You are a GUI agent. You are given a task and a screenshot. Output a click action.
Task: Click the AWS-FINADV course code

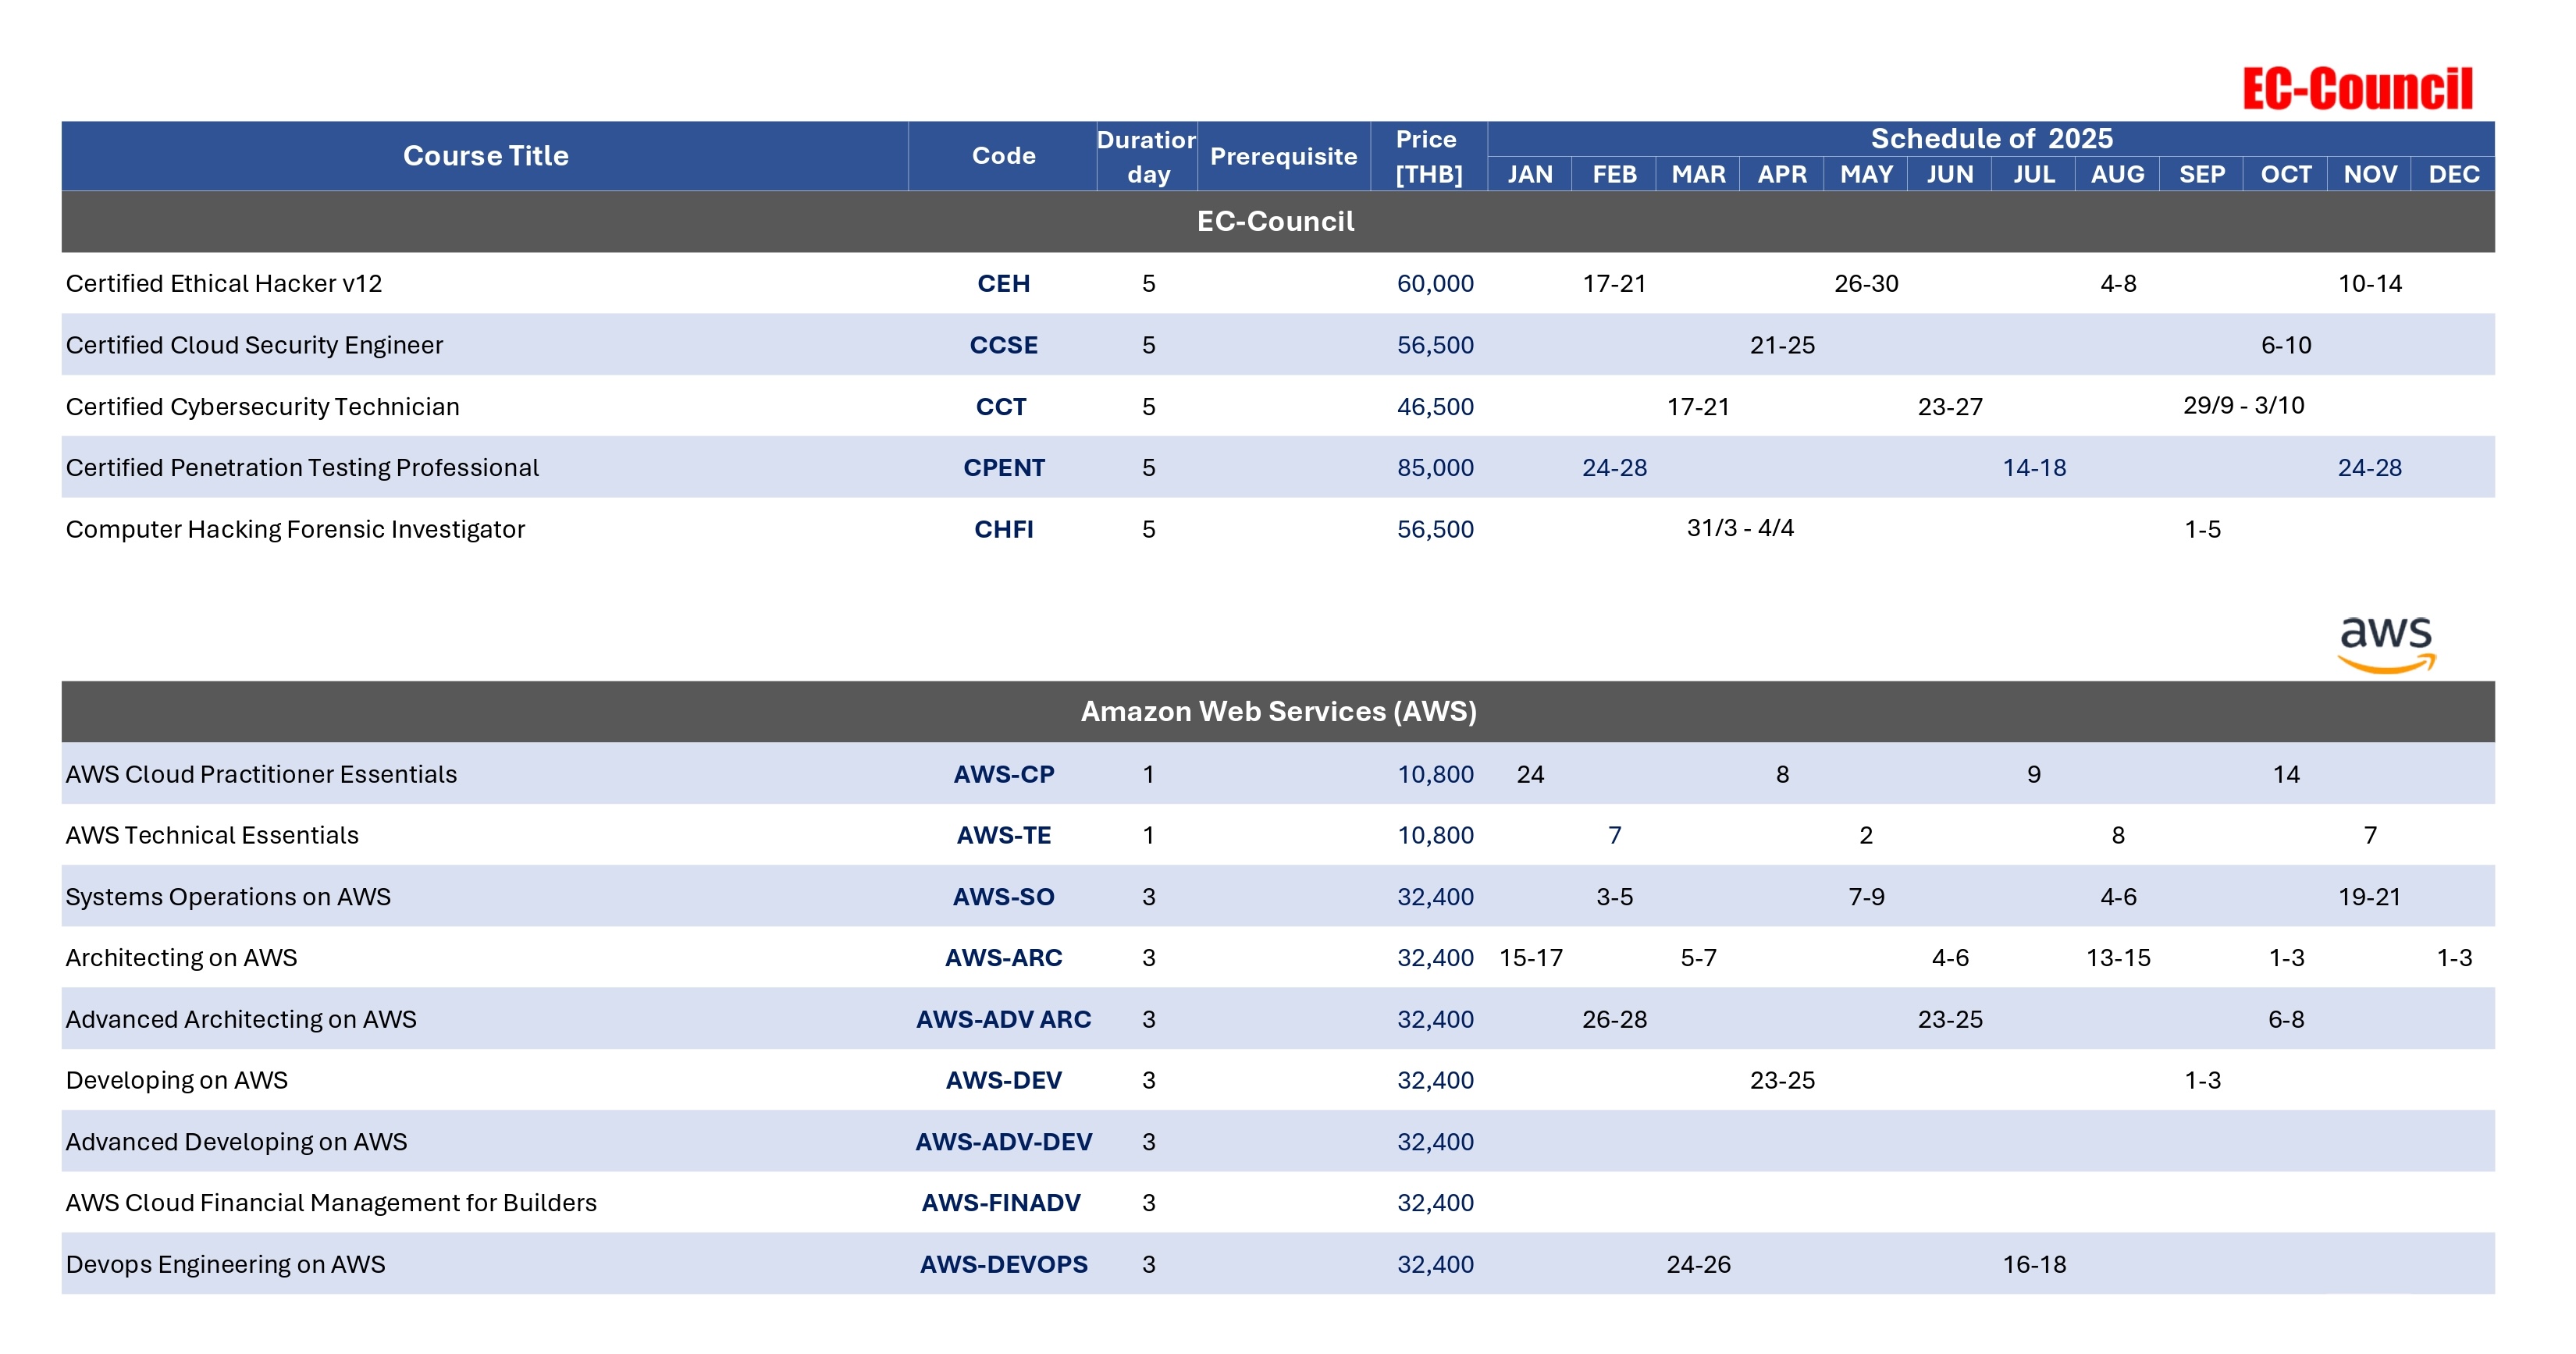(x=1001, y=1203)
